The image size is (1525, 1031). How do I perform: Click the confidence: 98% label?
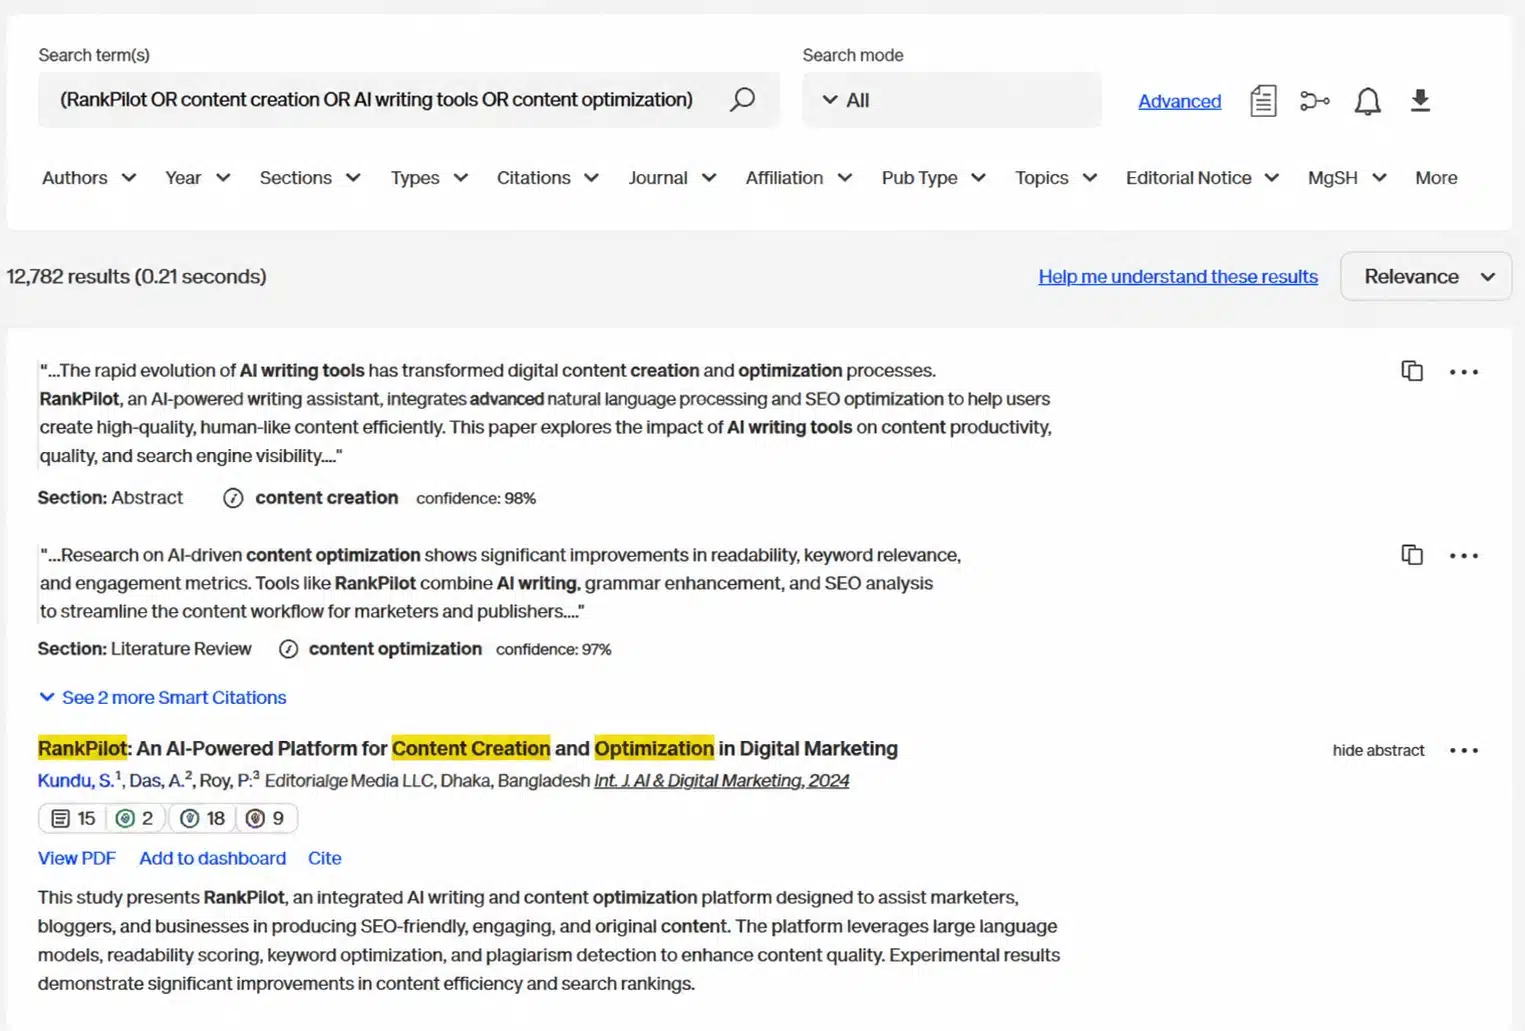(476, 498)
